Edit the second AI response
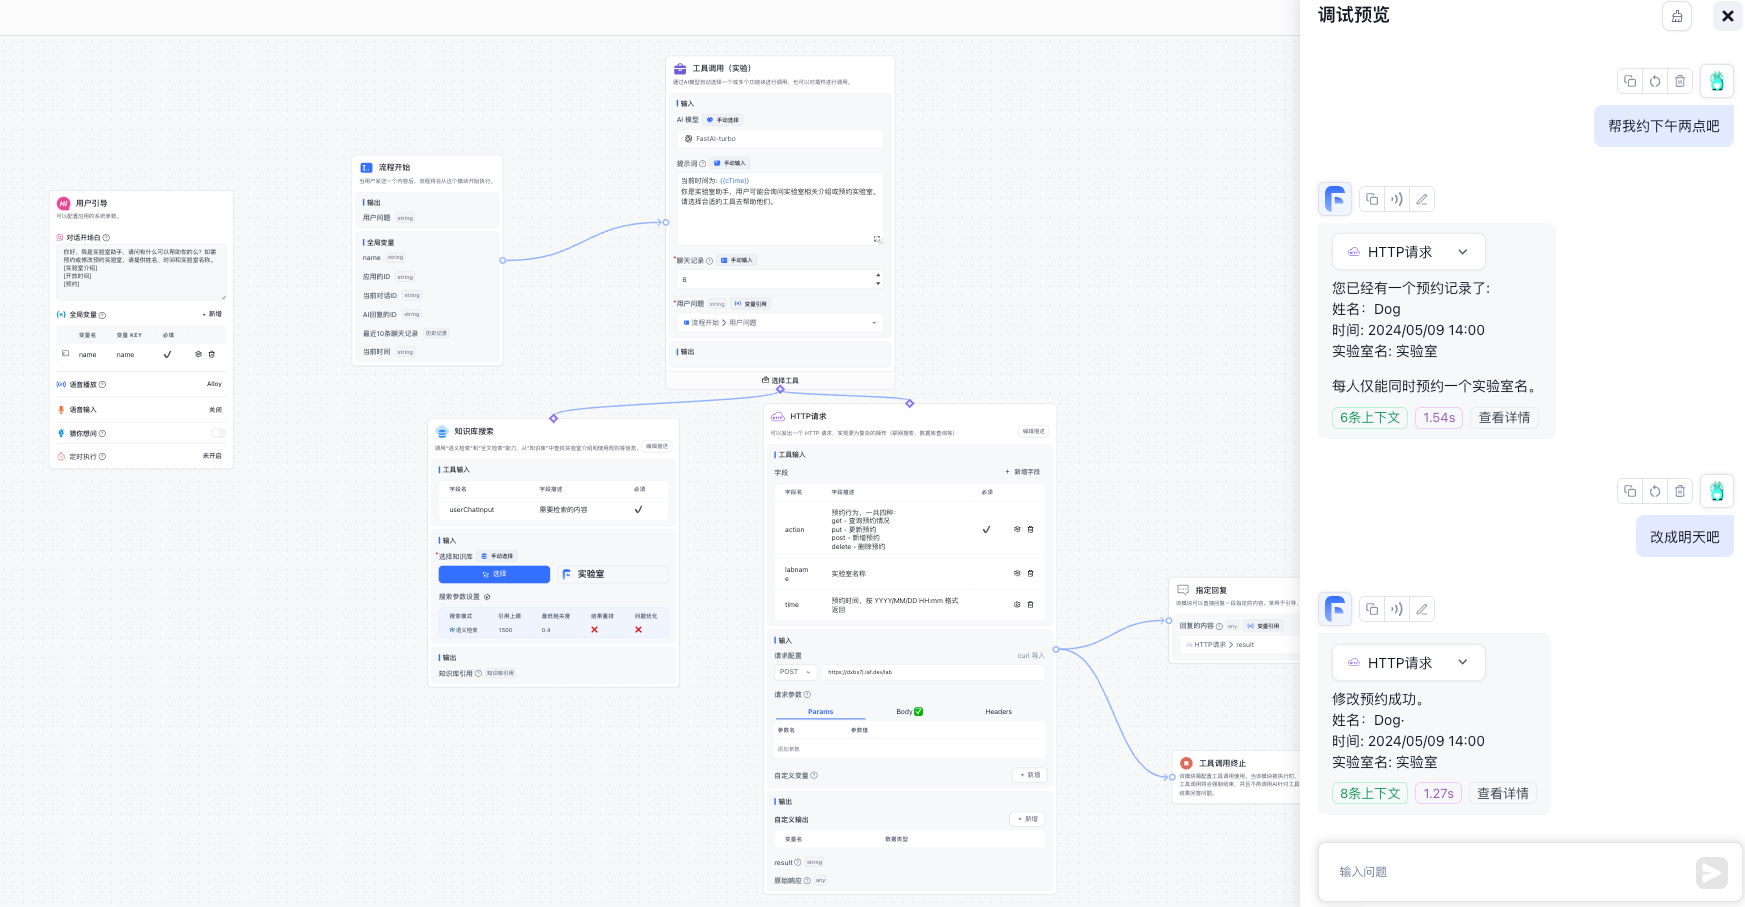Viewport: 1745px width, 907px height. (1421, 609)
